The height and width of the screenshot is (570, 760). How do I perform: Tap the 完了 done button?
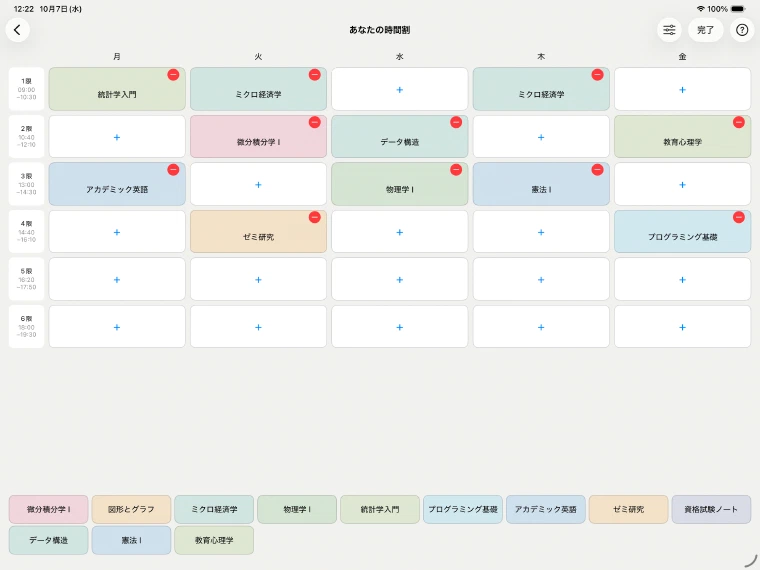pos(705,30)
